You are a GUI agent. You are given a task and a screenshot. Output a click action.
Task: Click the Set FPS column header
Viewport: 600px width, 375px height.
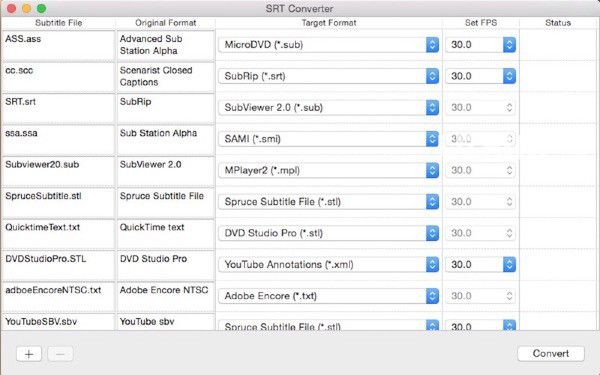[x=481, y=23]
